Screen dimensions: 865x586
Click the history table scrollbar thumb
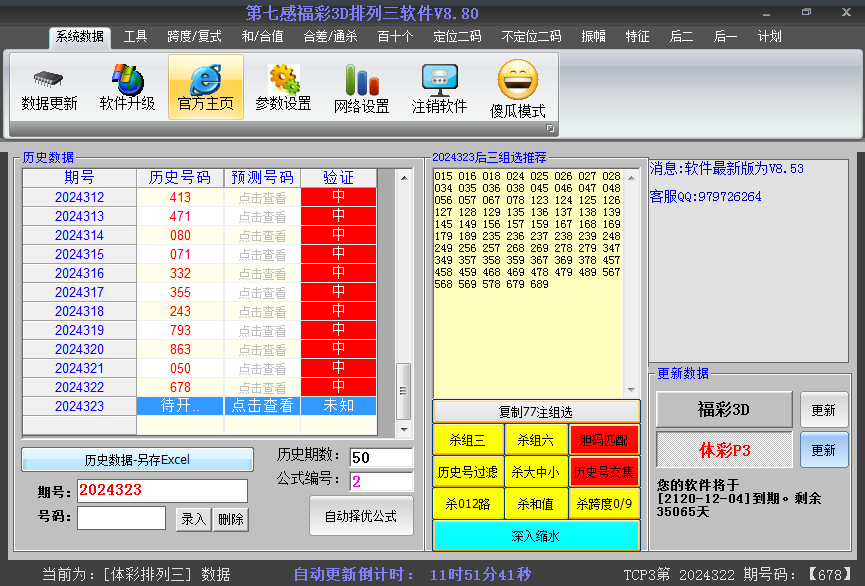[404, 391]
